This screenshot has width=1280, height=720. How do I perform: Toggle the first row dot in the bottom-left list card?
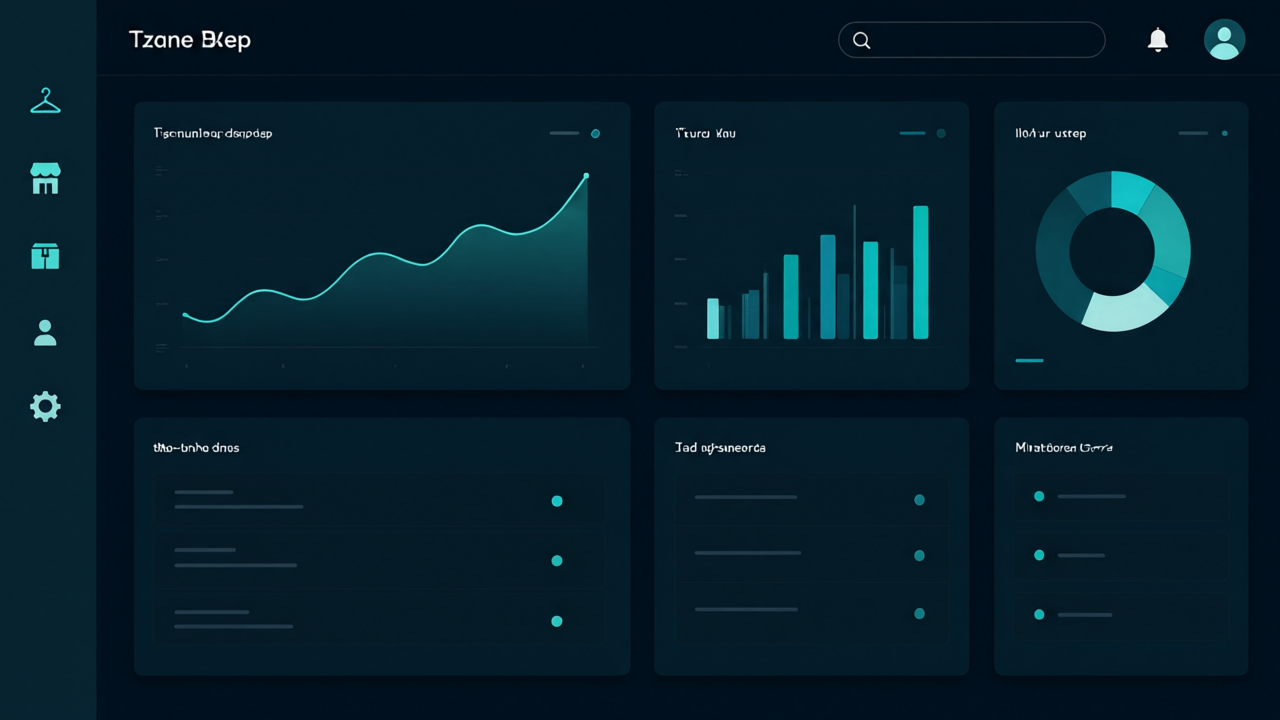tap(557, 501)
